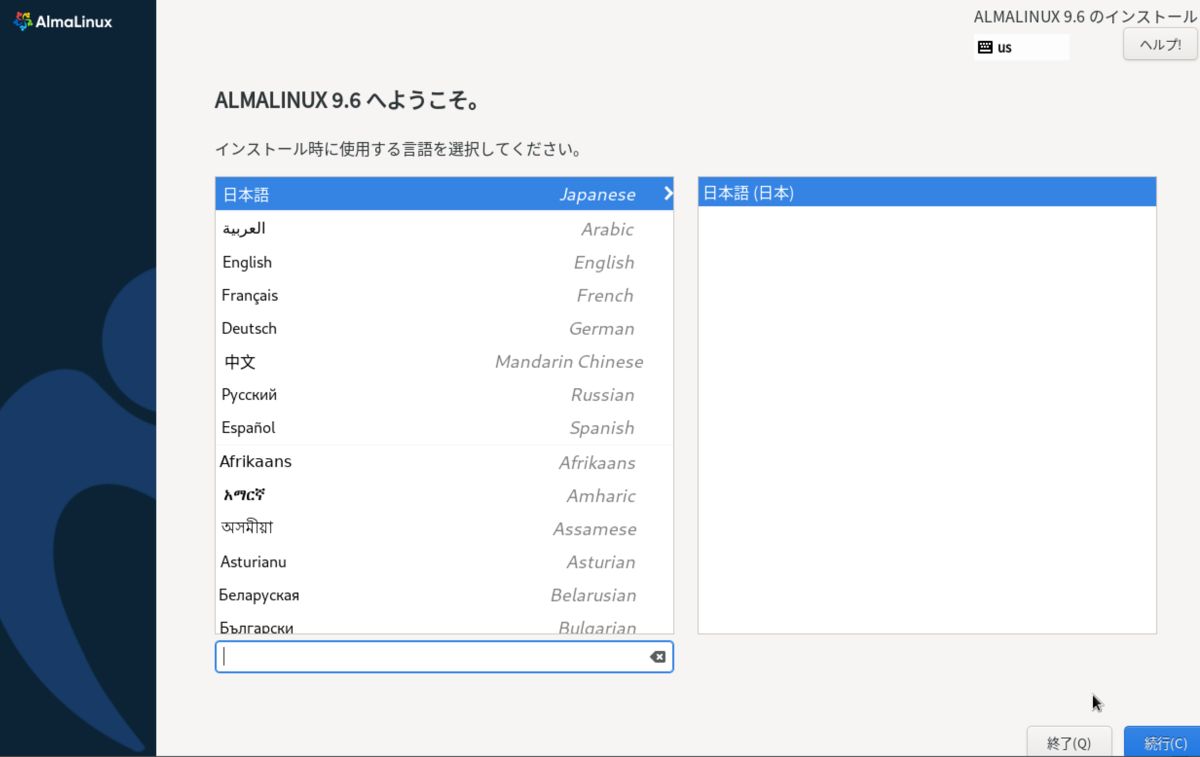The width and height of the screenshot is (1200, 757).
Task: Select Asturianu Asturian language row
Action: 444,562
